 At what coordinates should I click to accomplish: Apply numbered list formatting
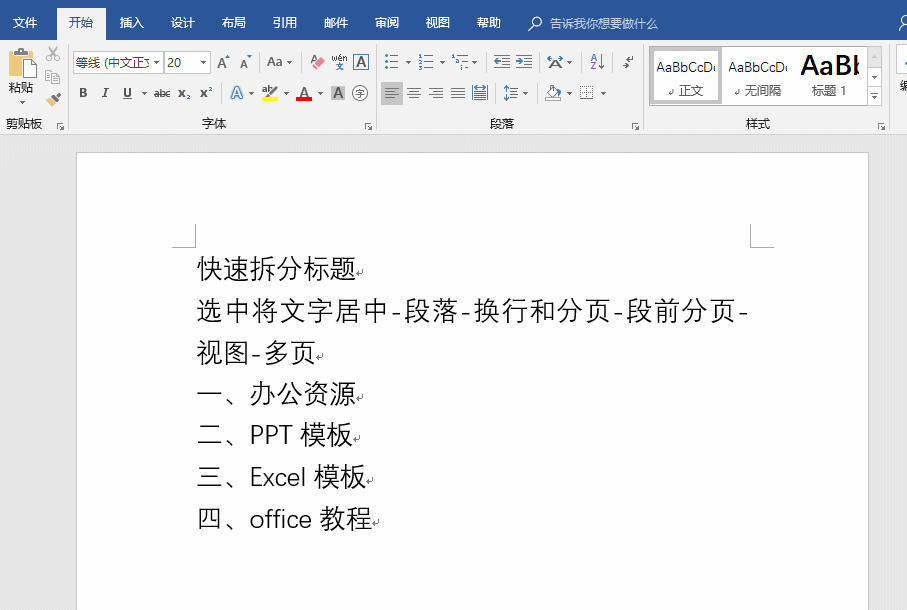click(426, 62)
